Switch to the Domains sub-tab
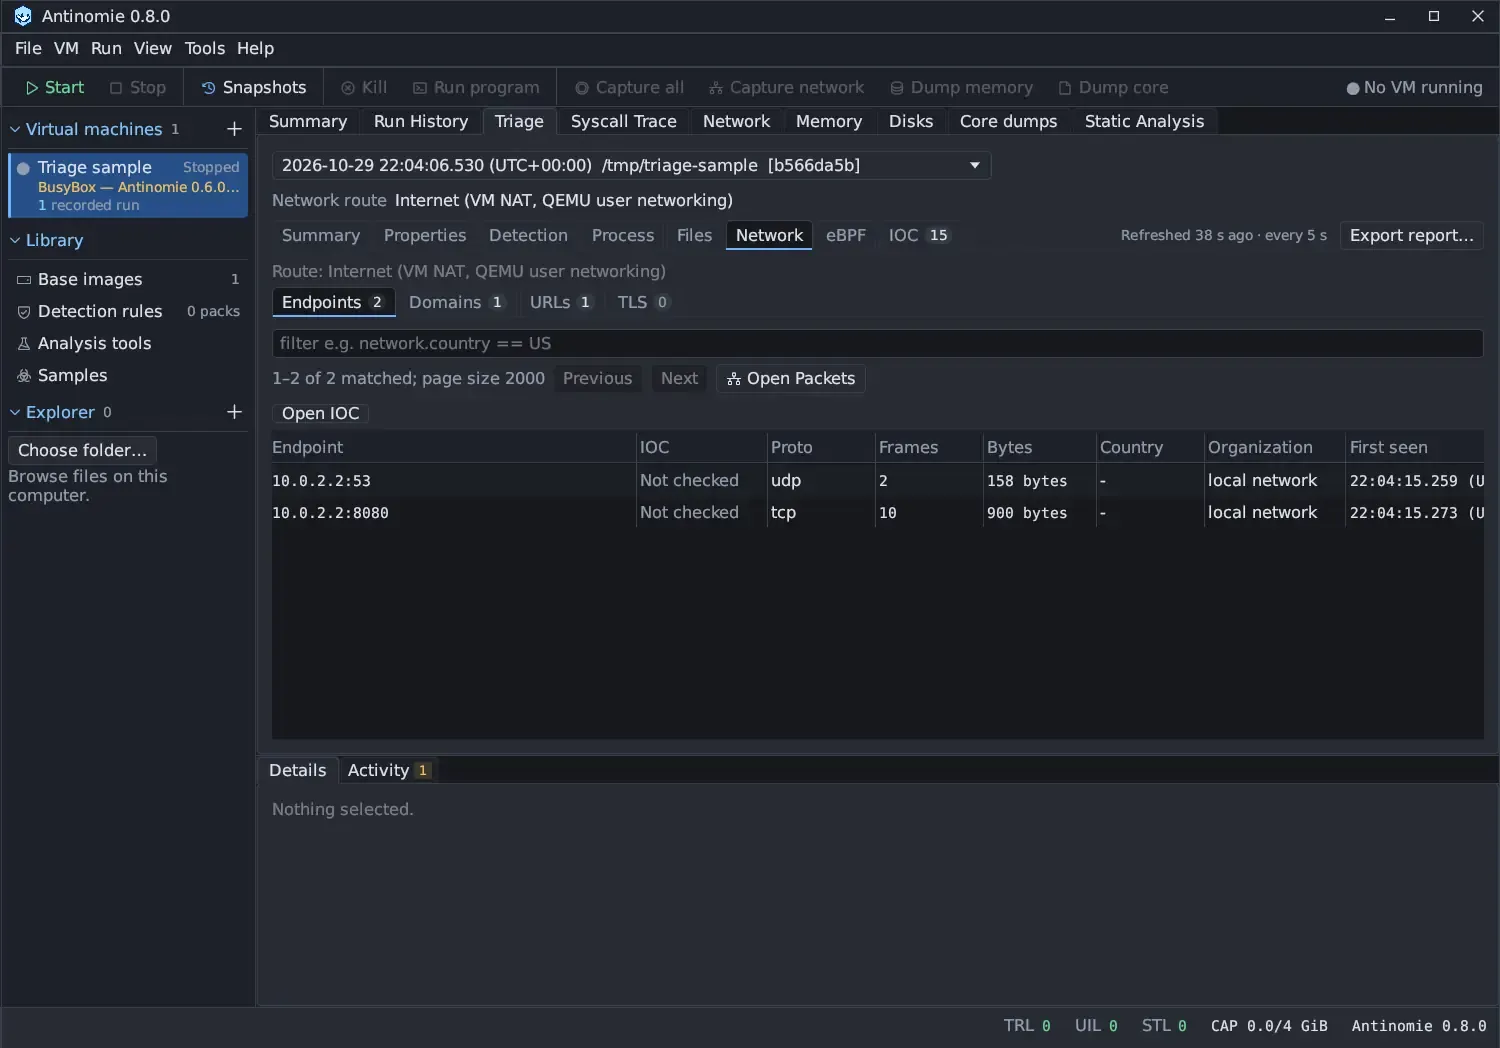Image resolution: width=1500 pixels, height=1048 pixels. 456,302
